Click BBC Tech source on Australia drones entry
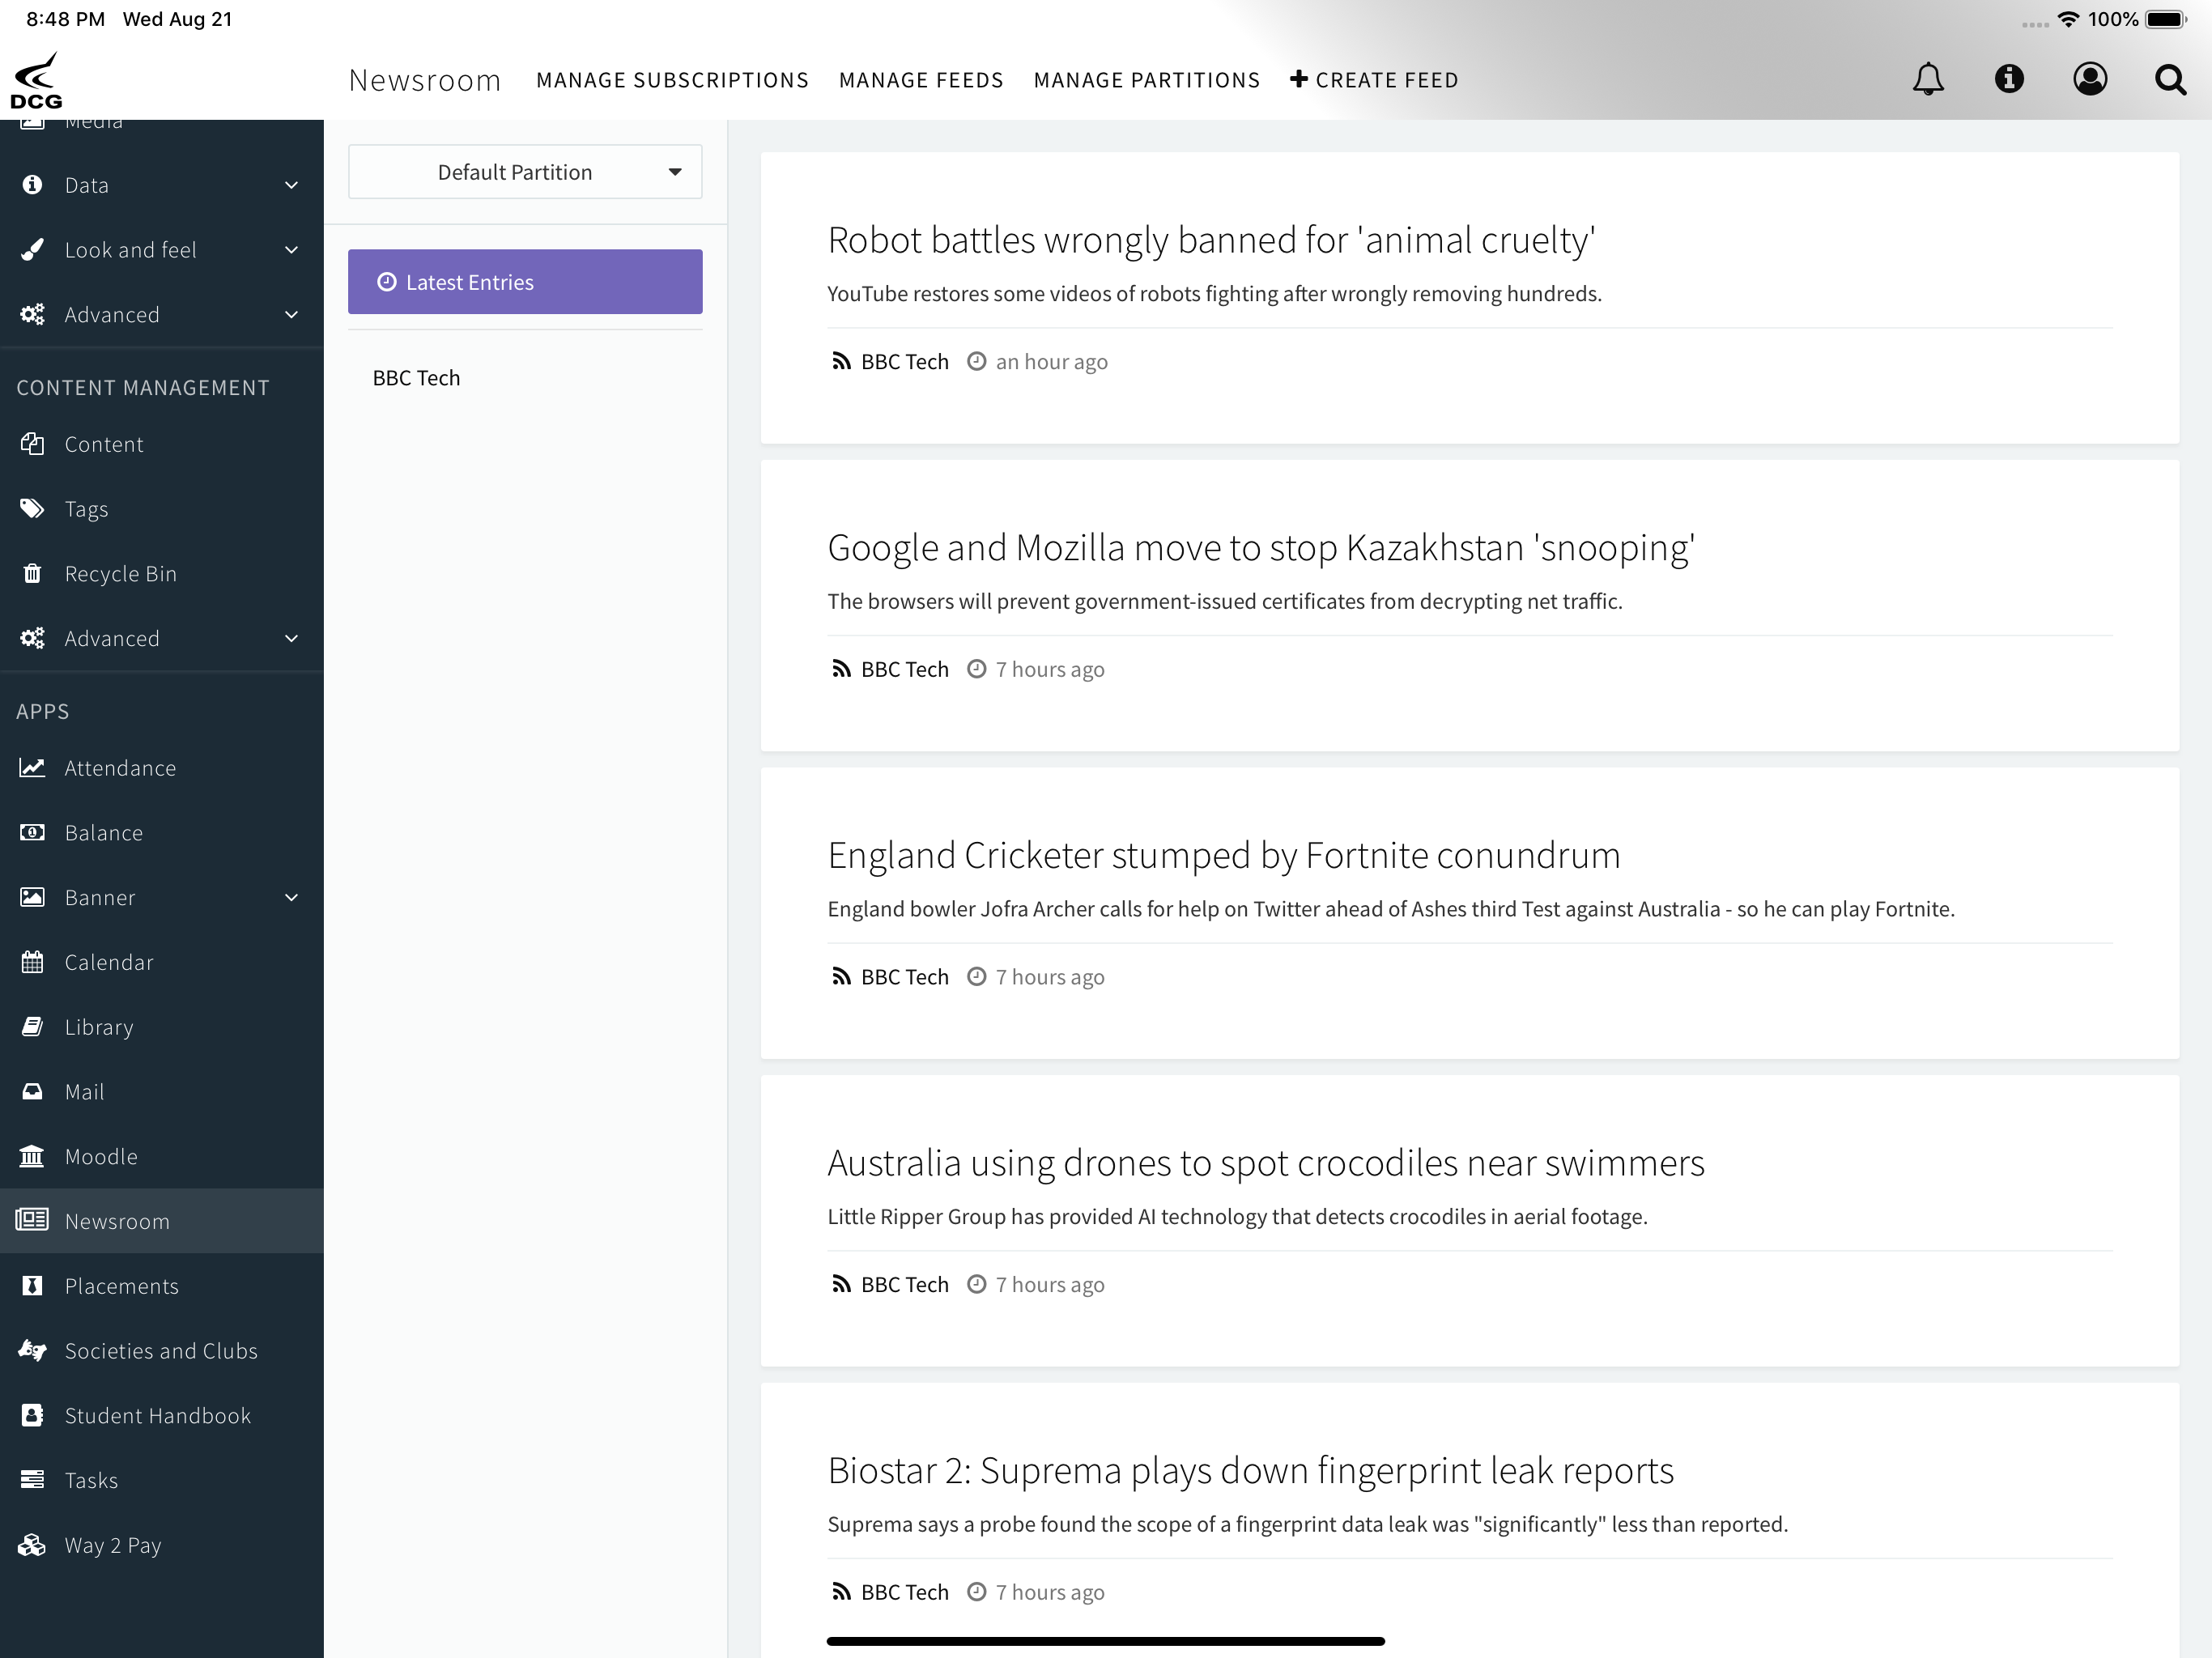 (x=905, y=1285)
